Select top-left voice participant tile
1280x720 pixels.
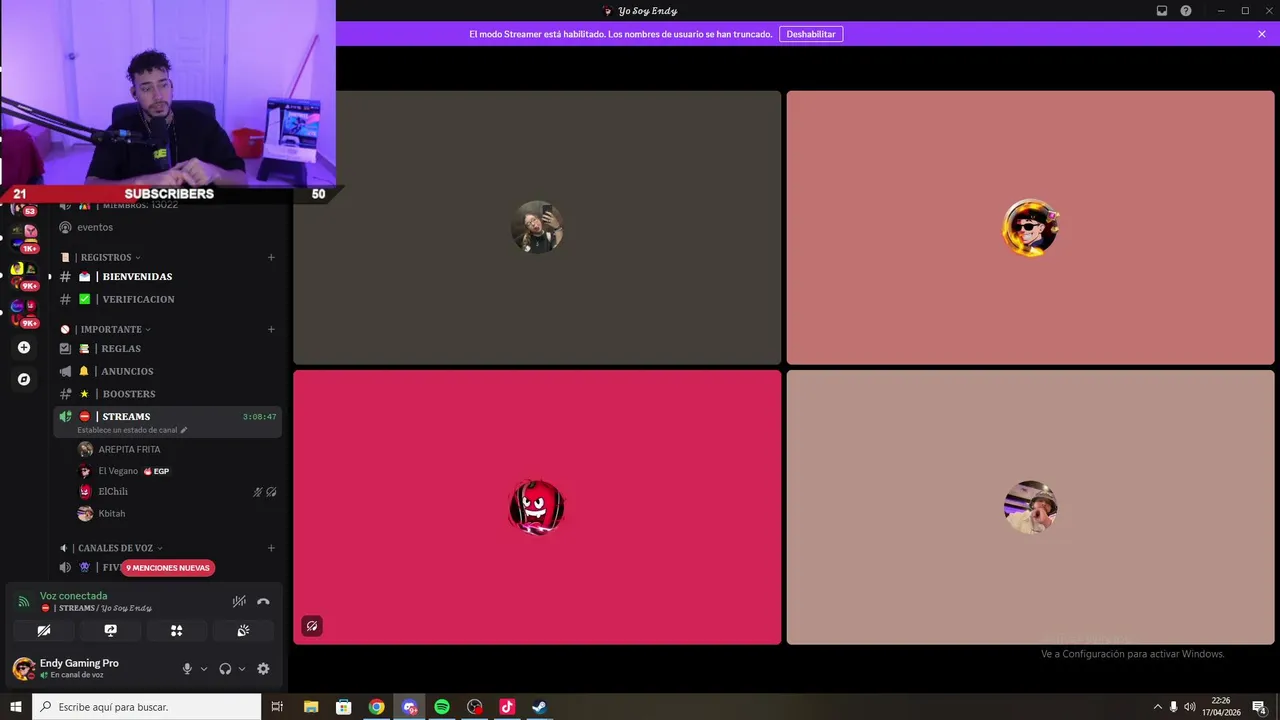pos(537,228)
